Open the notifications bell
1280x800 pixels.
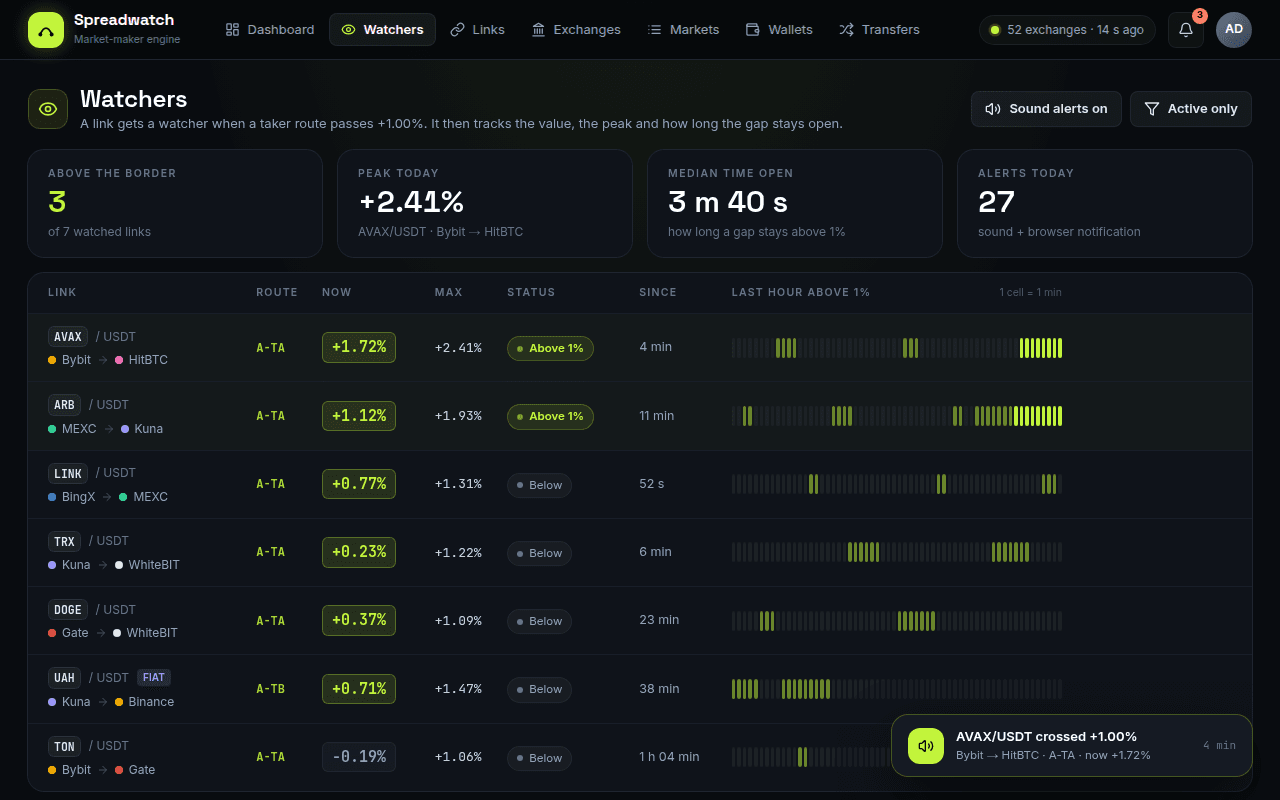(1186, 30)
